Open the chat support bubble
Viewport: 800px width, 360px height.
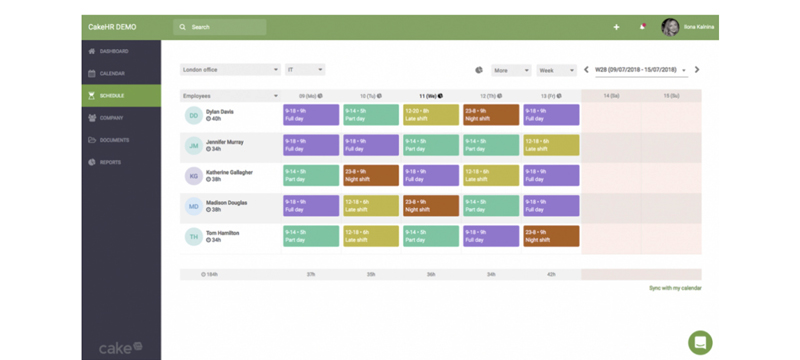click(x=700, y=343)
